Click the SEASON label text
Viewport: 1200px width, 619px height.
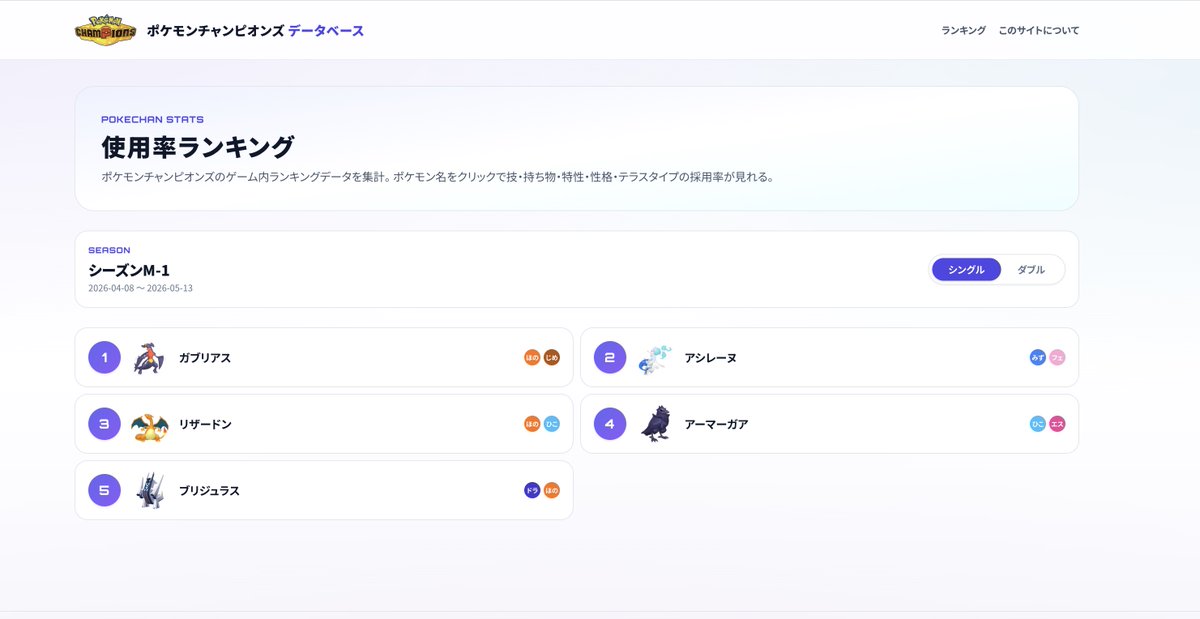pyautogui.click(x=109, y=250)
